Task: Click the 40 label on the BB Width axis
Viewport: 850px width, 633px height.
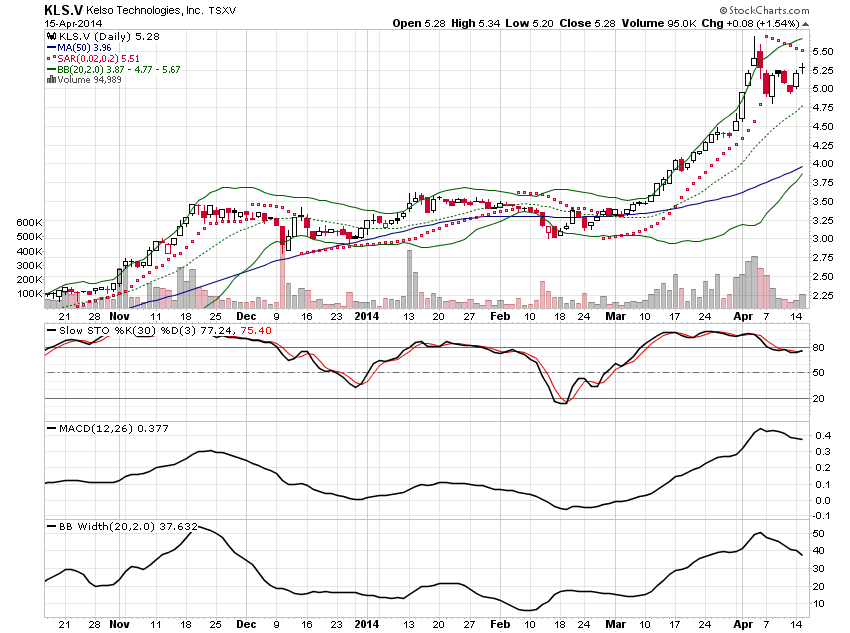Action: coord(819,551)
